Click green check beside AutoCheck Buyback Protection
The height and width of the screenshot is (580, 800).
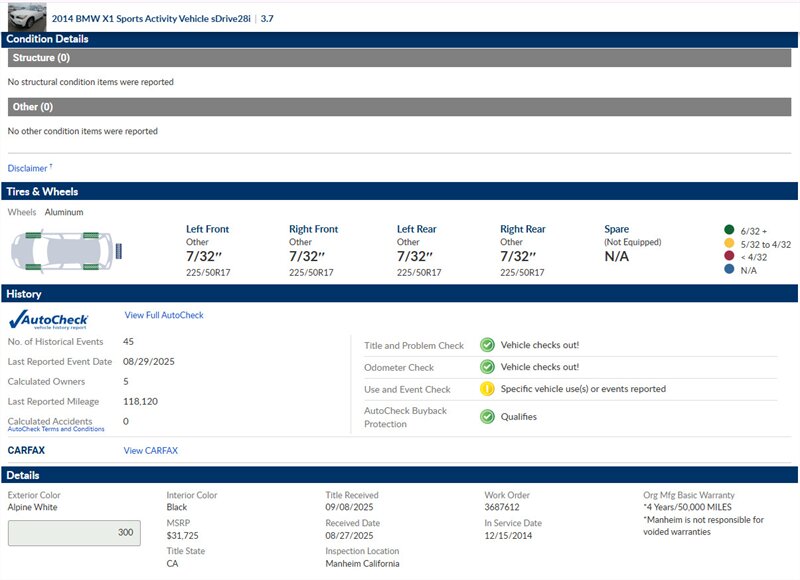point(487,416)
